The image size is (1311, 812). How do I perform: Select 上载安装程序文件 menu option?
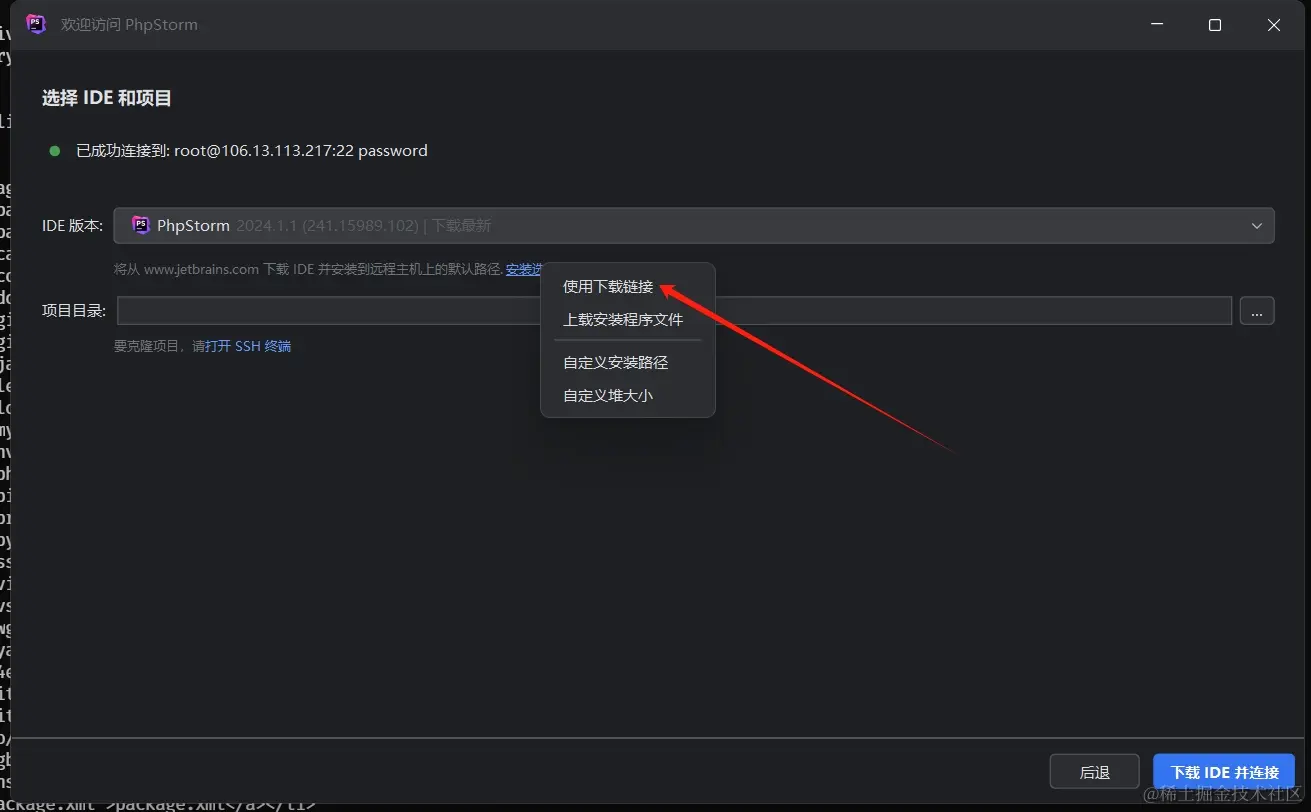pyautogui.click(x=623, y=320)
